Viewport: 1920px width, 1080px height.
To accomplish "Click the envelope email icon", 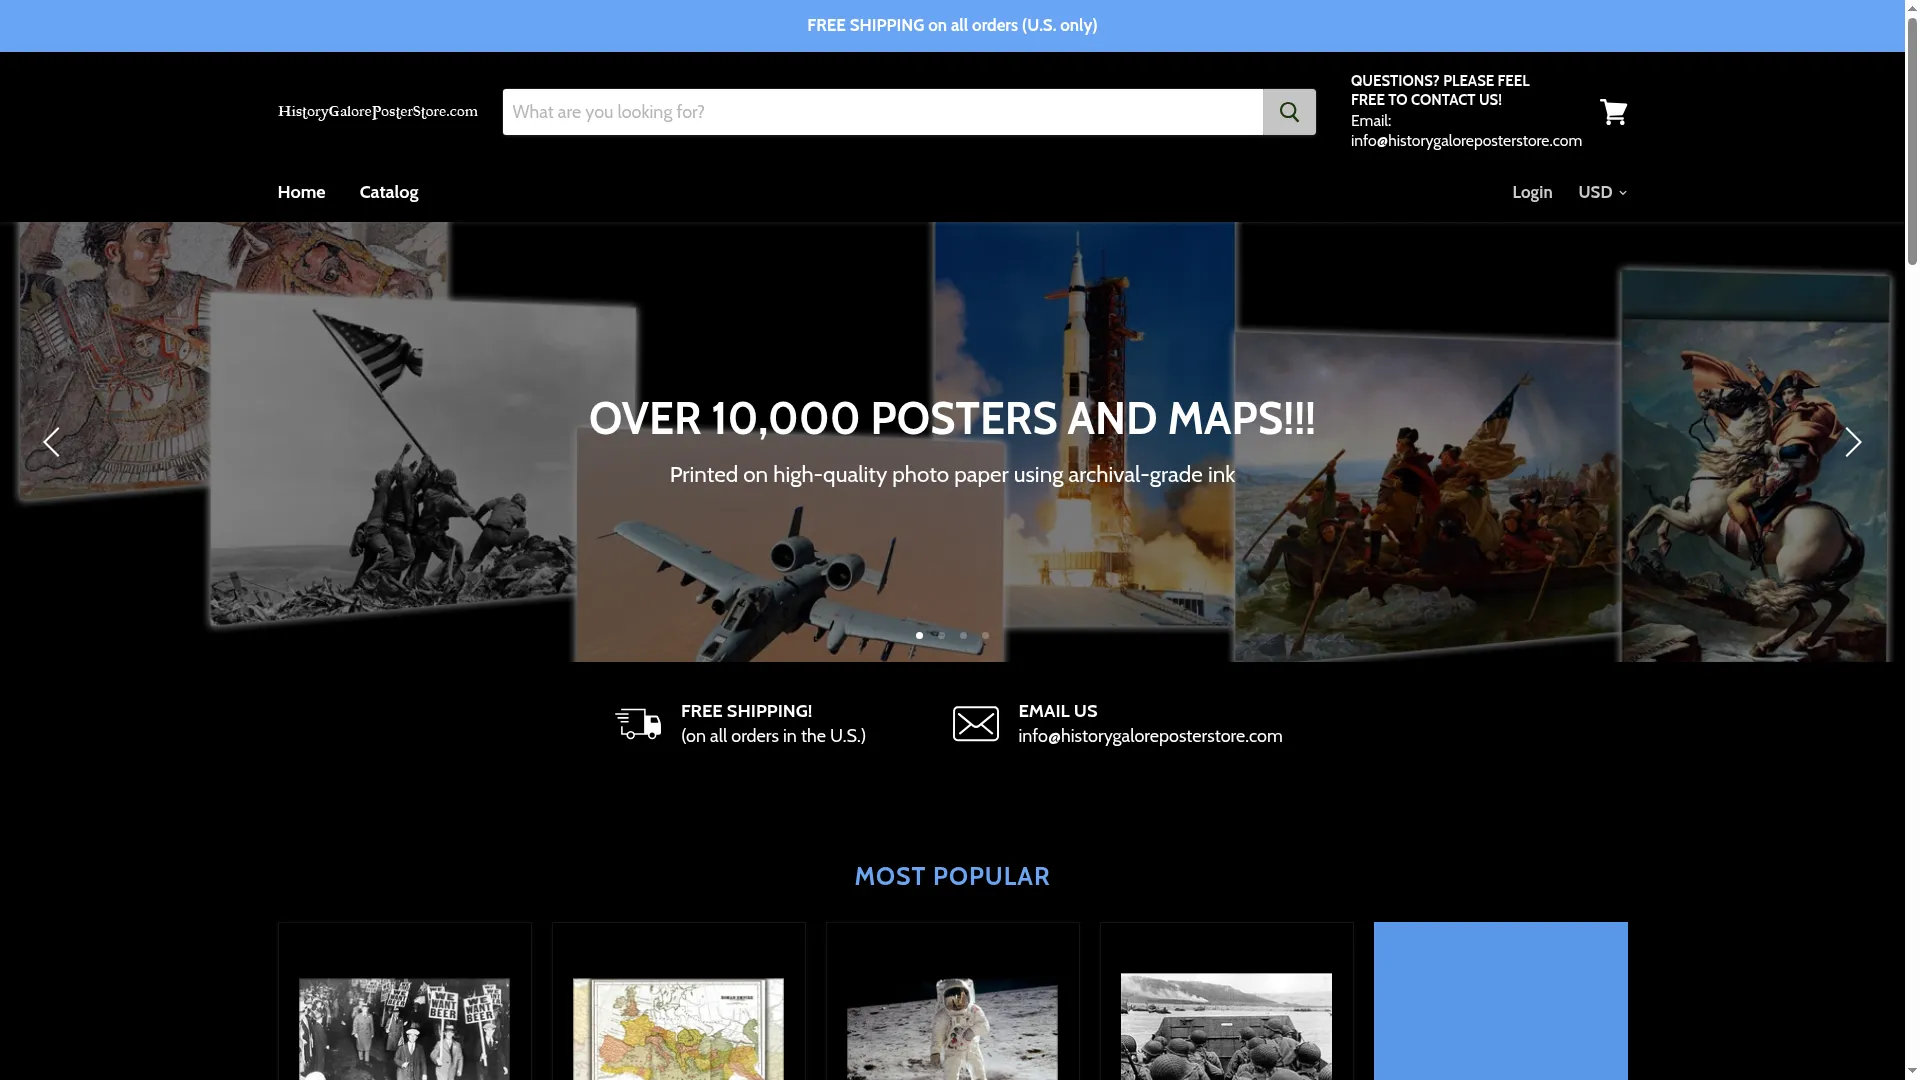I will pos(975,723).
